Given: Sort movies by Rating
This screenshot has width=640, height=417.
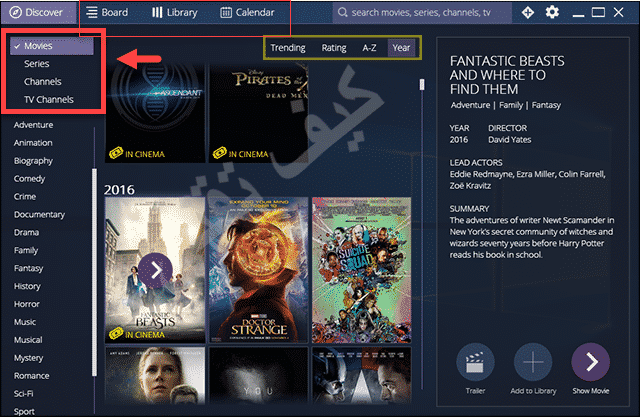Looking at the screenshot, I should [x=334, y=48].
